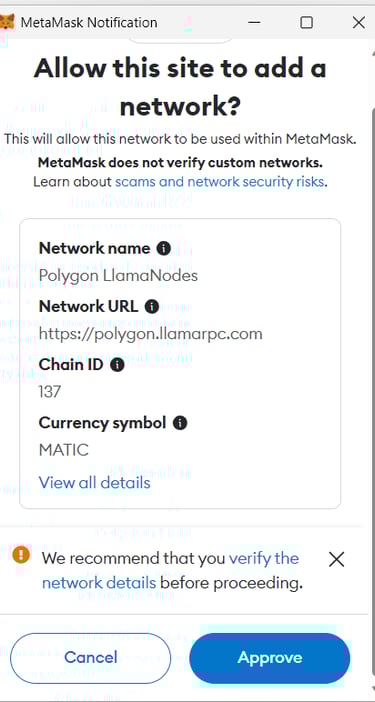Click the MetaMask fox icon in title bar
Screen dimensions: 375x702
click(7, 21)
